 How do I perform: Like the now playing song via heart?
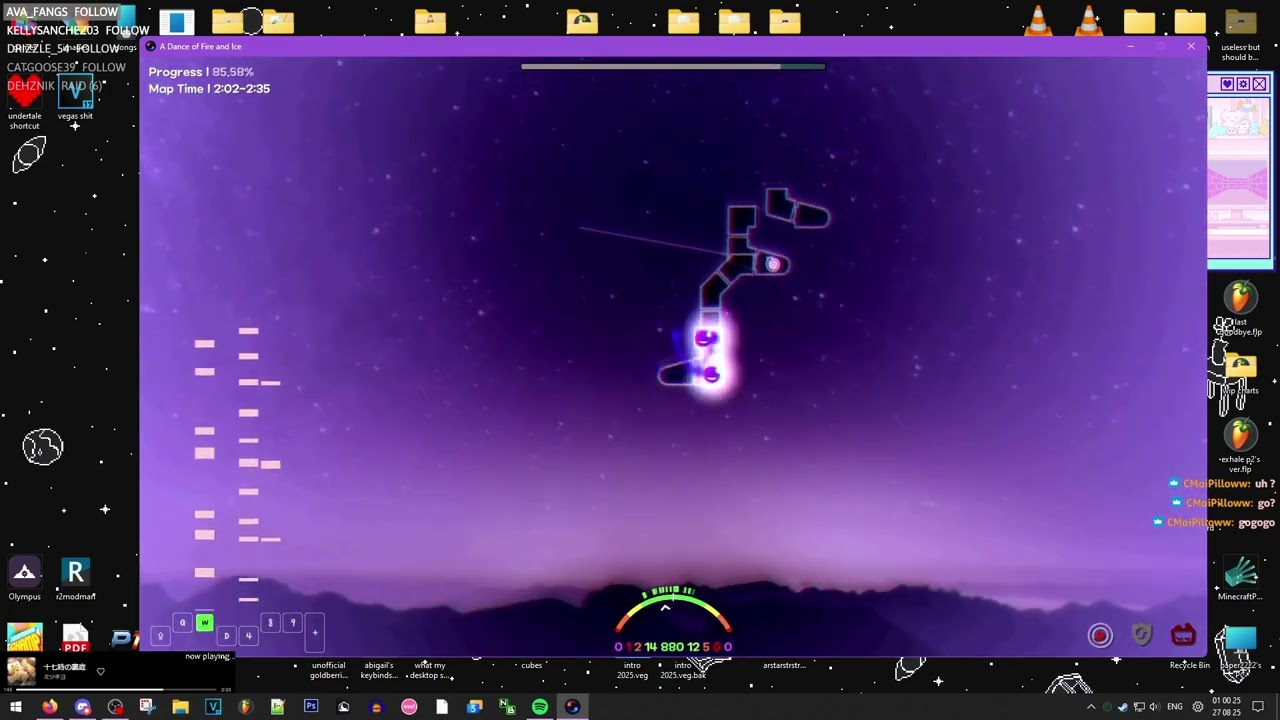pos(100,671)
